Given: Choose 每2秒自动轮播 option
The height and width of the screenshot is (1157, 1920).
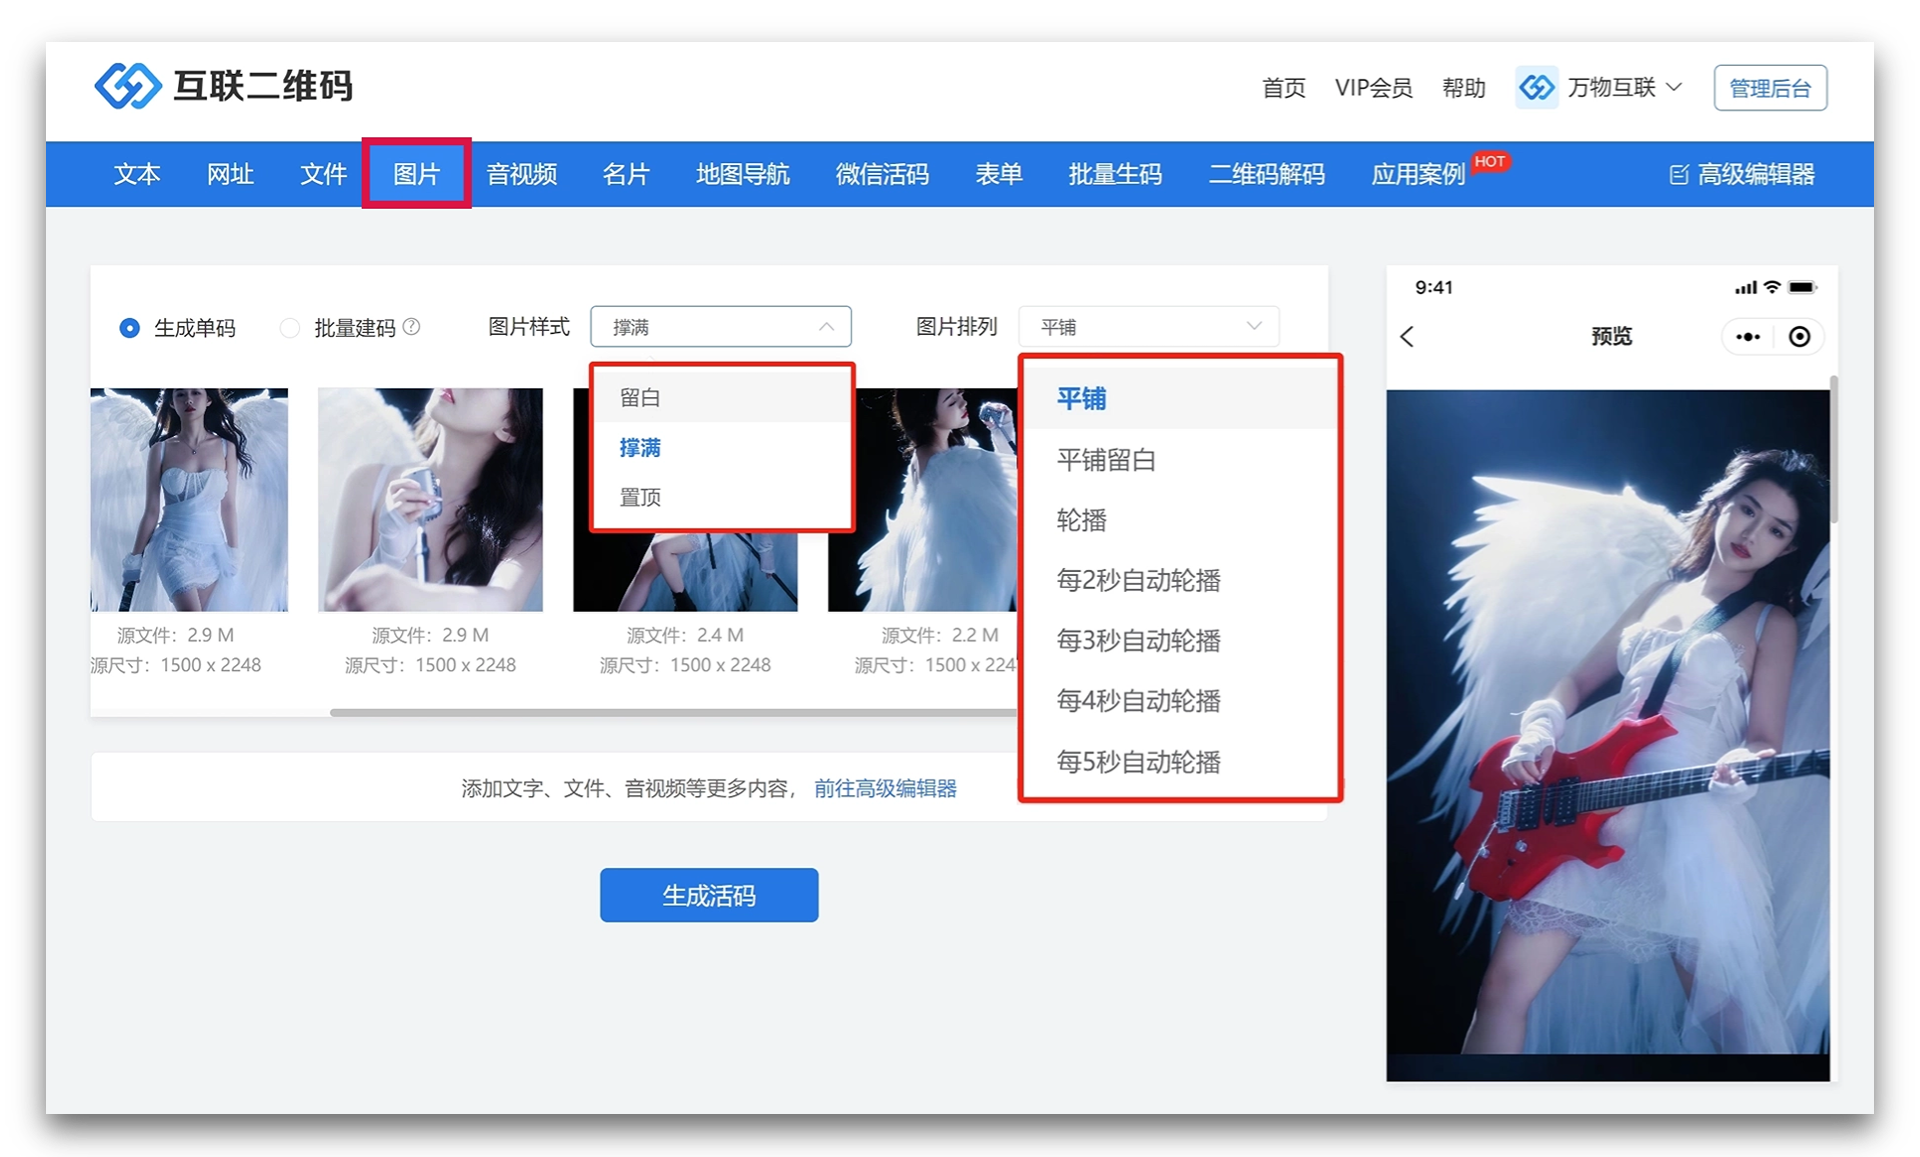Looking at the screenshot, I should pyautogui.click(x=1180, y=580).
